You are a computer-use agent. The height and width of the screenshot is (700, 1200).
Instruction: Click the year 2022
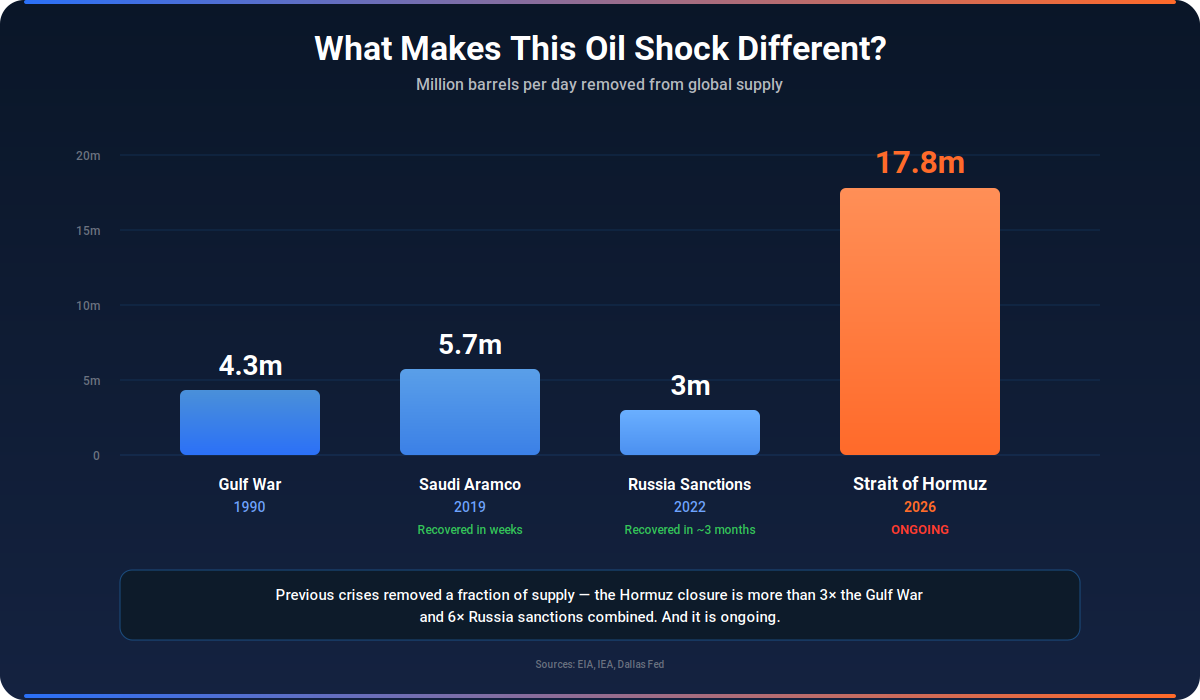click(x=690, y=507)
